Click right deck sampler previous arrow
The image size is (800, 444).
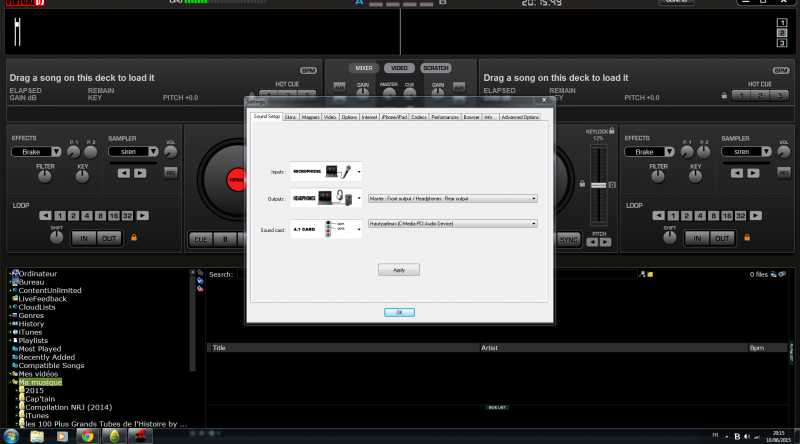(x=737, y=173)
